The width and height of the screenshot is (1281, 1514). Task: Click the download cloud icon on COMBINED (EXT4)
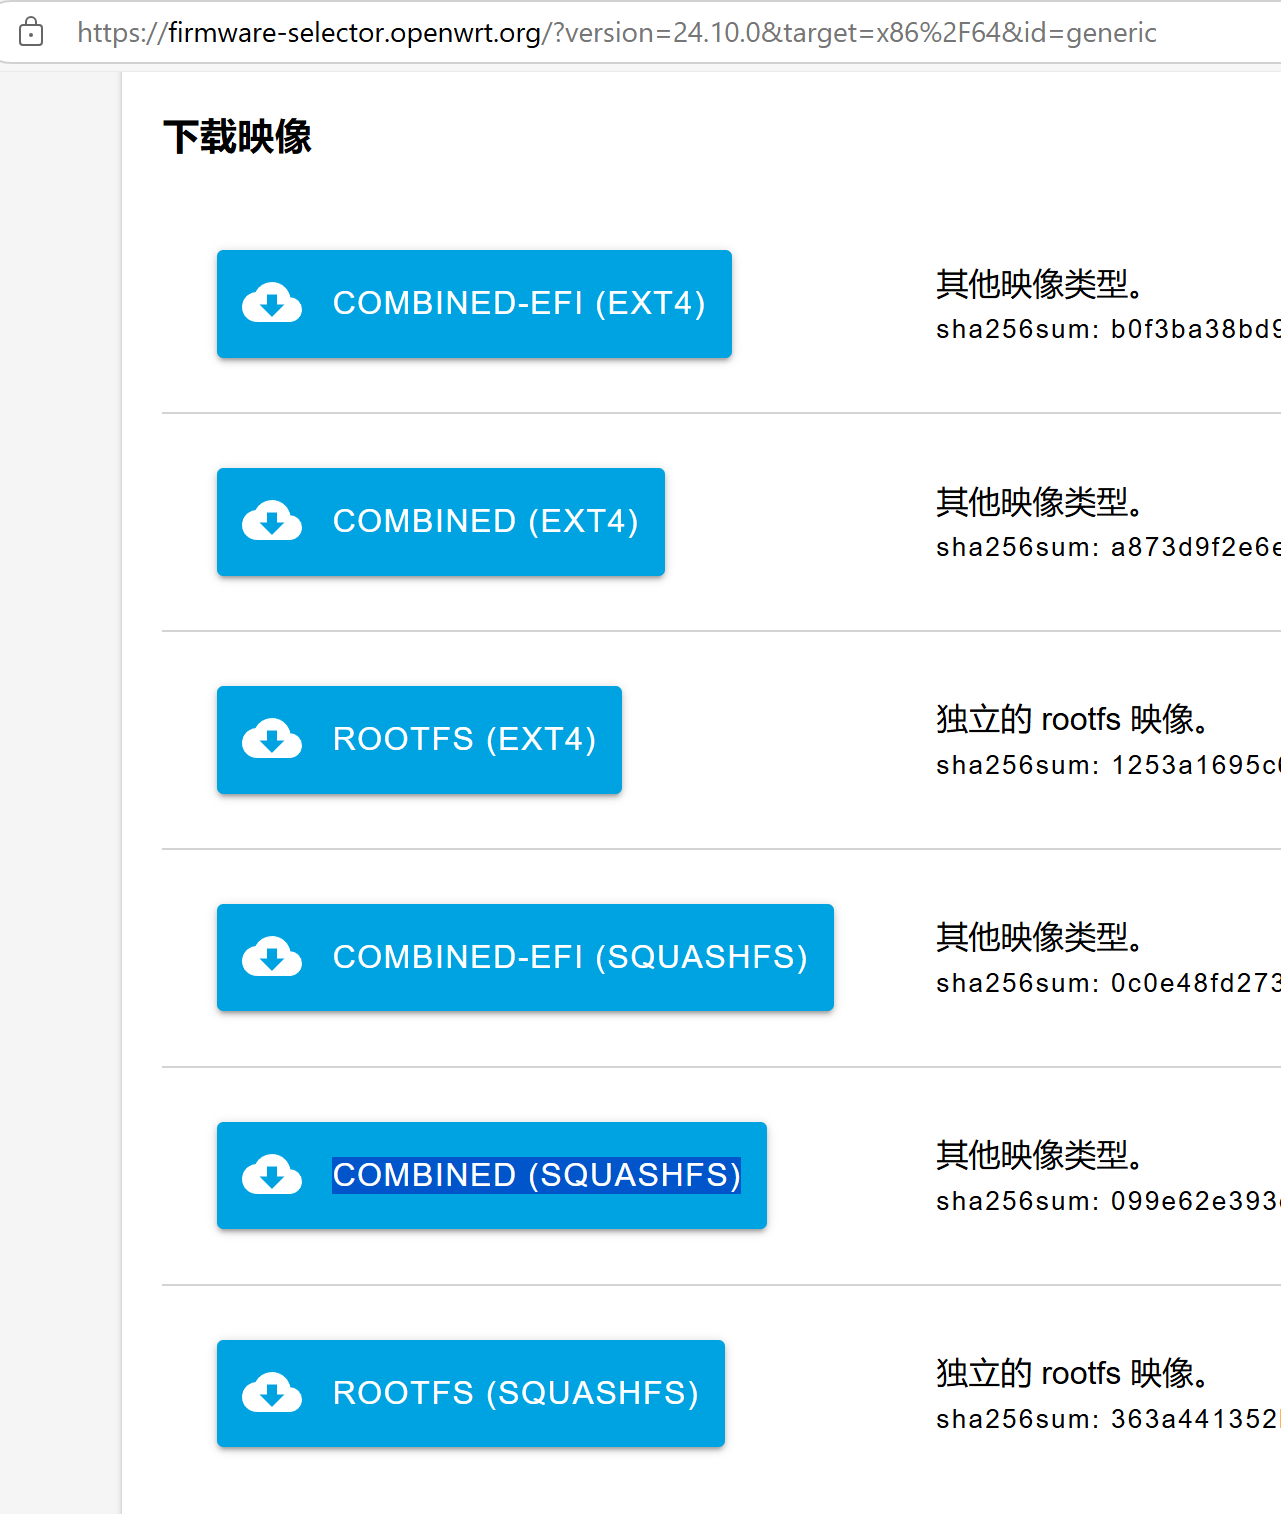[x=270, y=521]
